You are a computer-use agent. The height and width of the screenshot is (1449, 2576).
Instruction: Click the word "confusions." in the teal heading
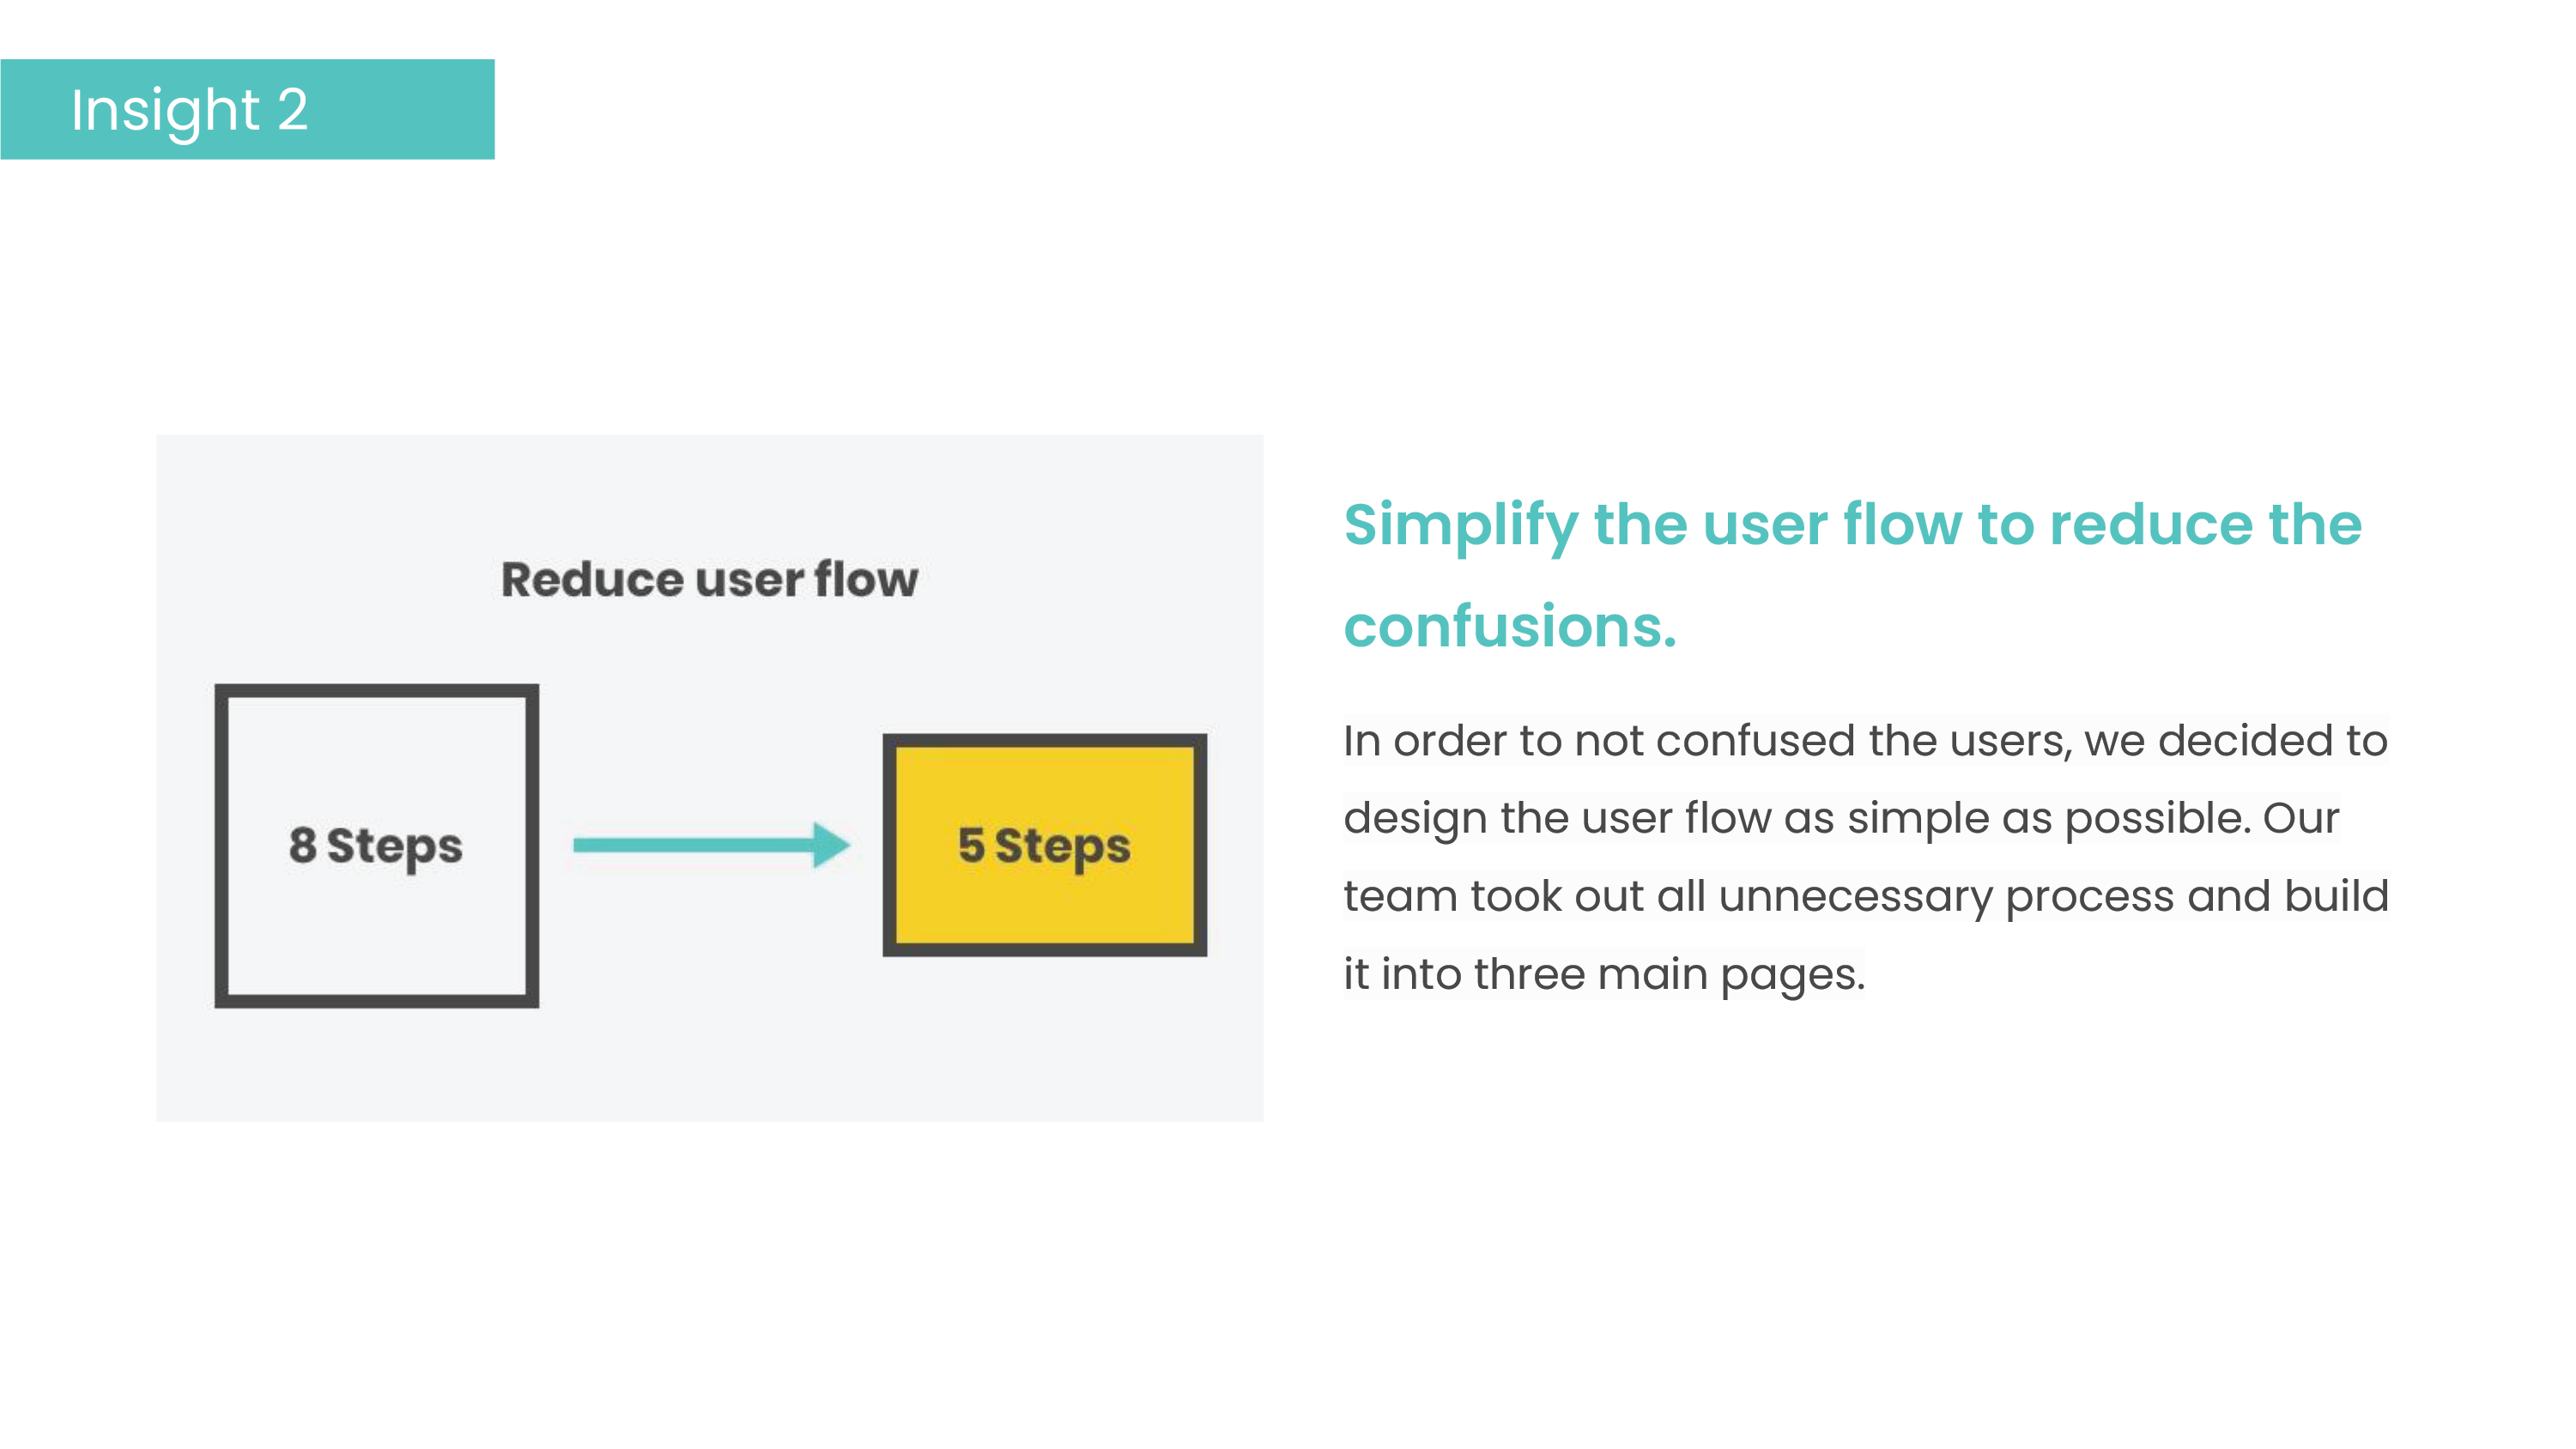pos(1509,627)
